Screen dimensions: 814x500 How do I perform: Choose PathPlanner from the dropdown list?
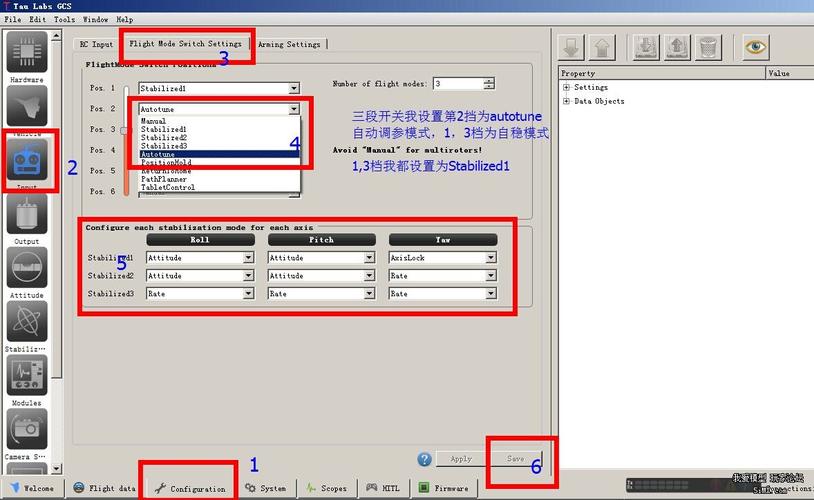(220, 179)
